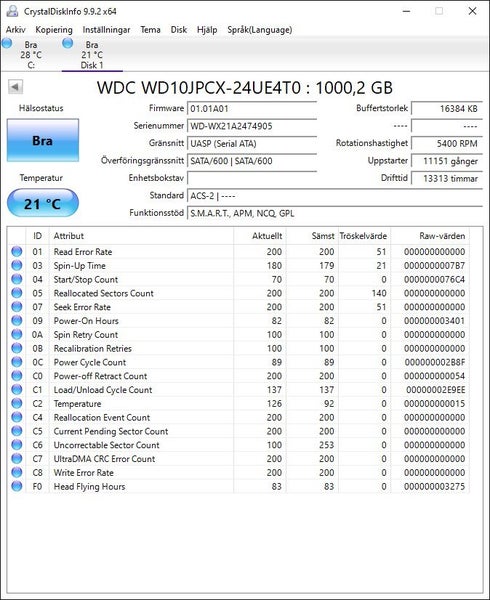
Task: Click status orb of Load/Unload Cycle Count row
Action: 17,389
